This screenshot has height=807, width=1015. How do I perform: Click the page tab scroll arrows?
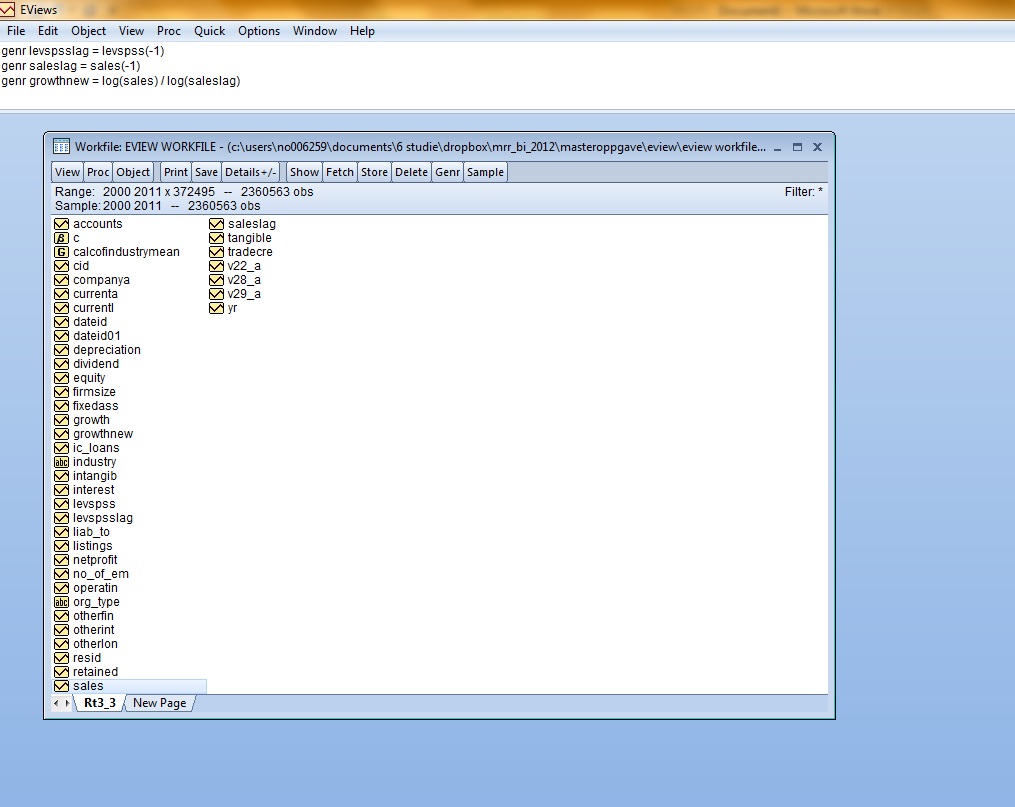[x=62, y=703]
